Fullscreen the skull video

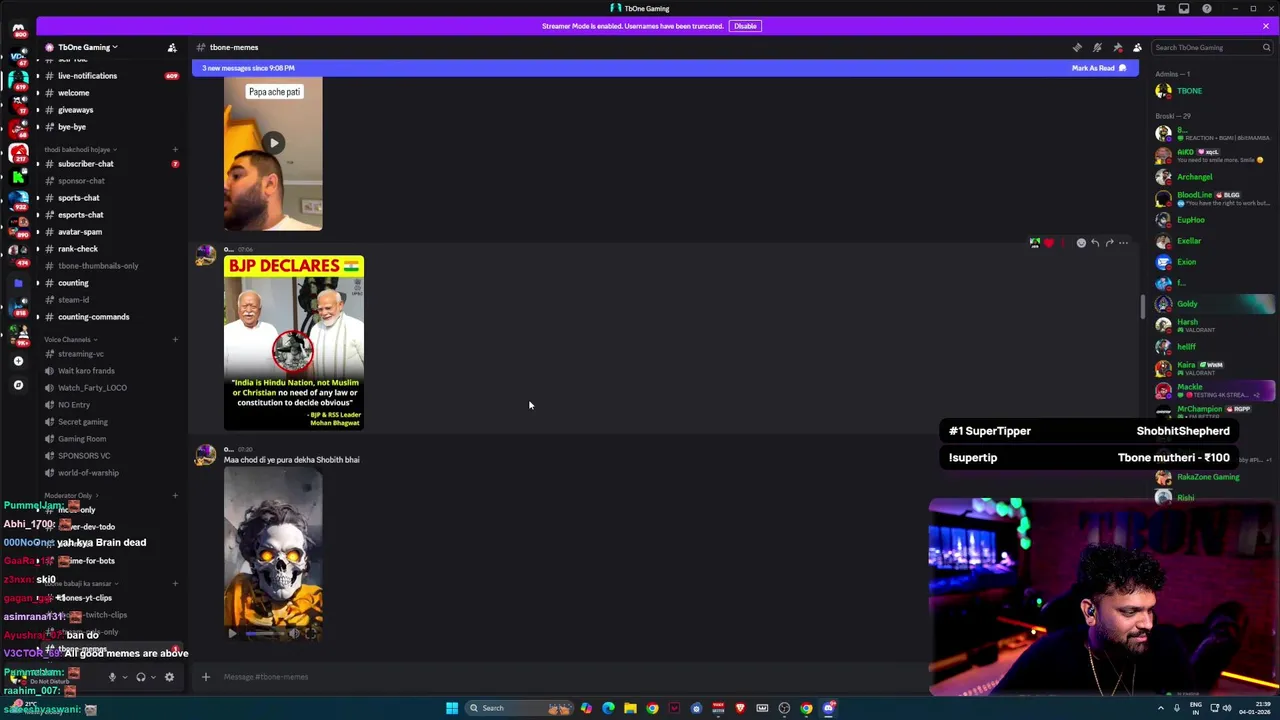pos(311,633)
